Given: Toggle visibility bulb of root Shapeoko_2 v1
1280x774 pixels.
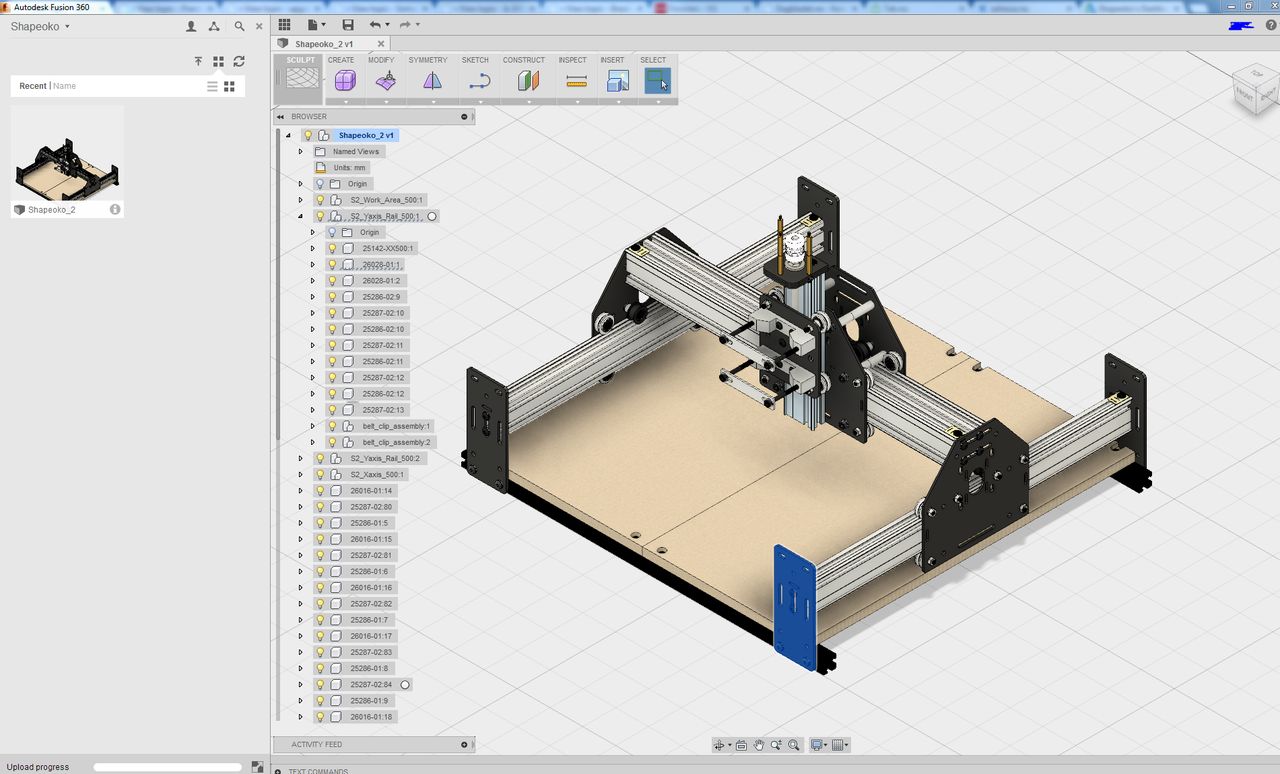Looking at the screenshot, I should click(308, 135).
